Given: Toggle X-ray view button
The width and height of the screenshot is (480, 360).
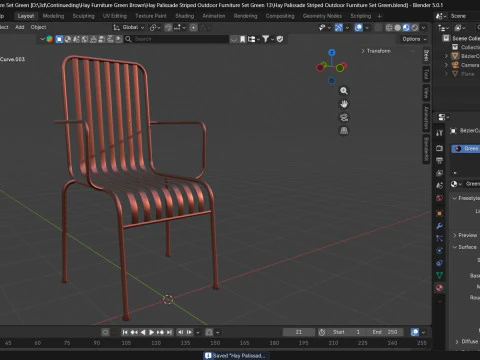Looking at the screenshot, I should point(378,28).
